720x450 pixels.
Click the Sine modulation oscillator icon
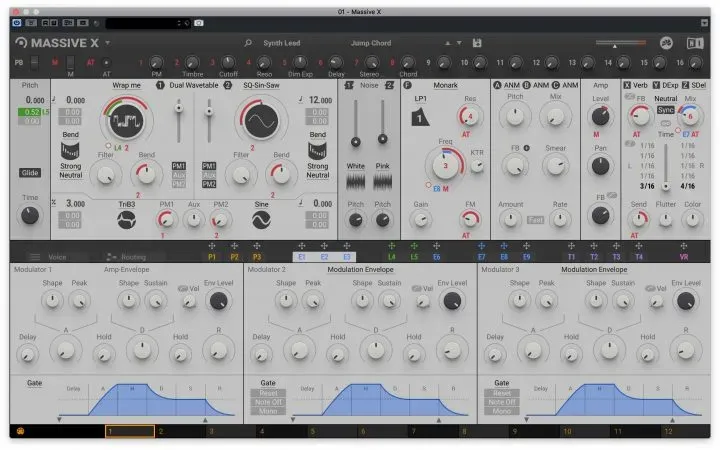[261, 220]
